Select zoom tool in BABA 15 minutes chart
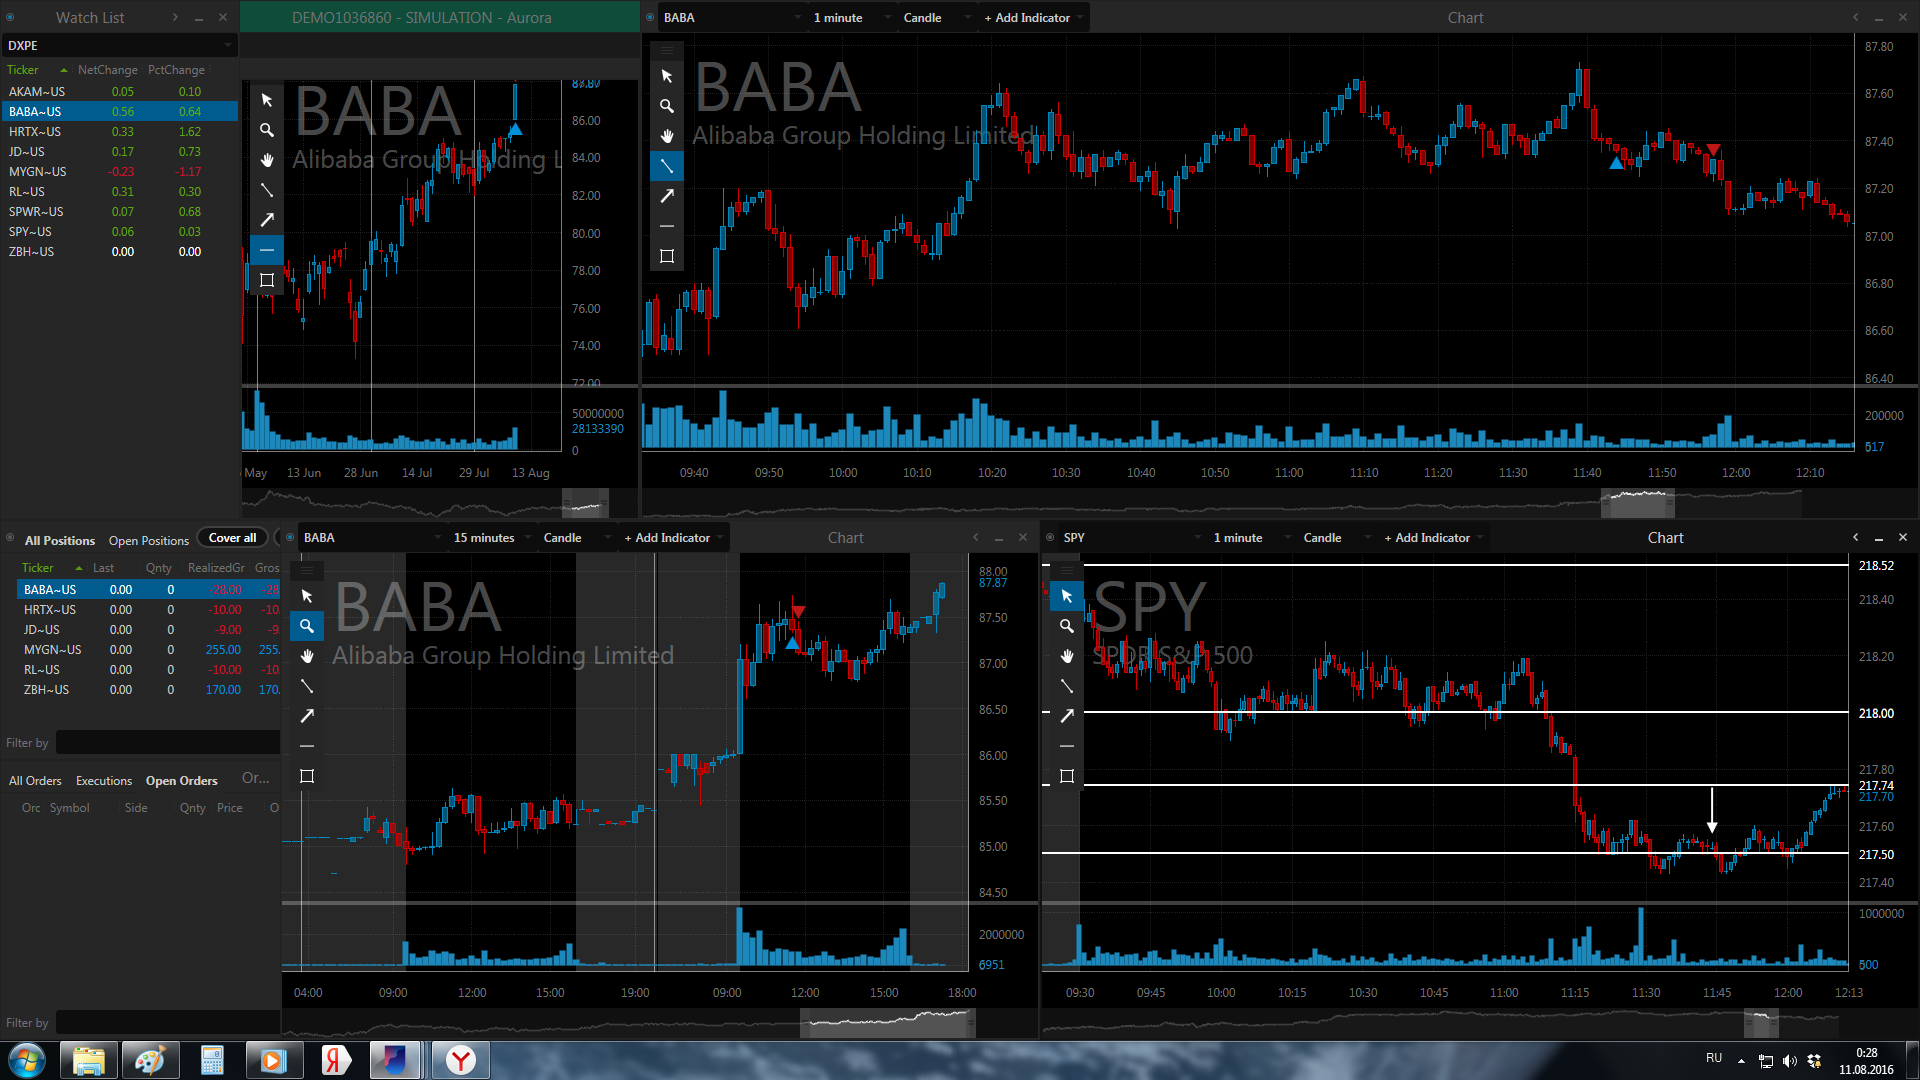1920x1080 pixels. pyautogui.click(x=307, y=626)
